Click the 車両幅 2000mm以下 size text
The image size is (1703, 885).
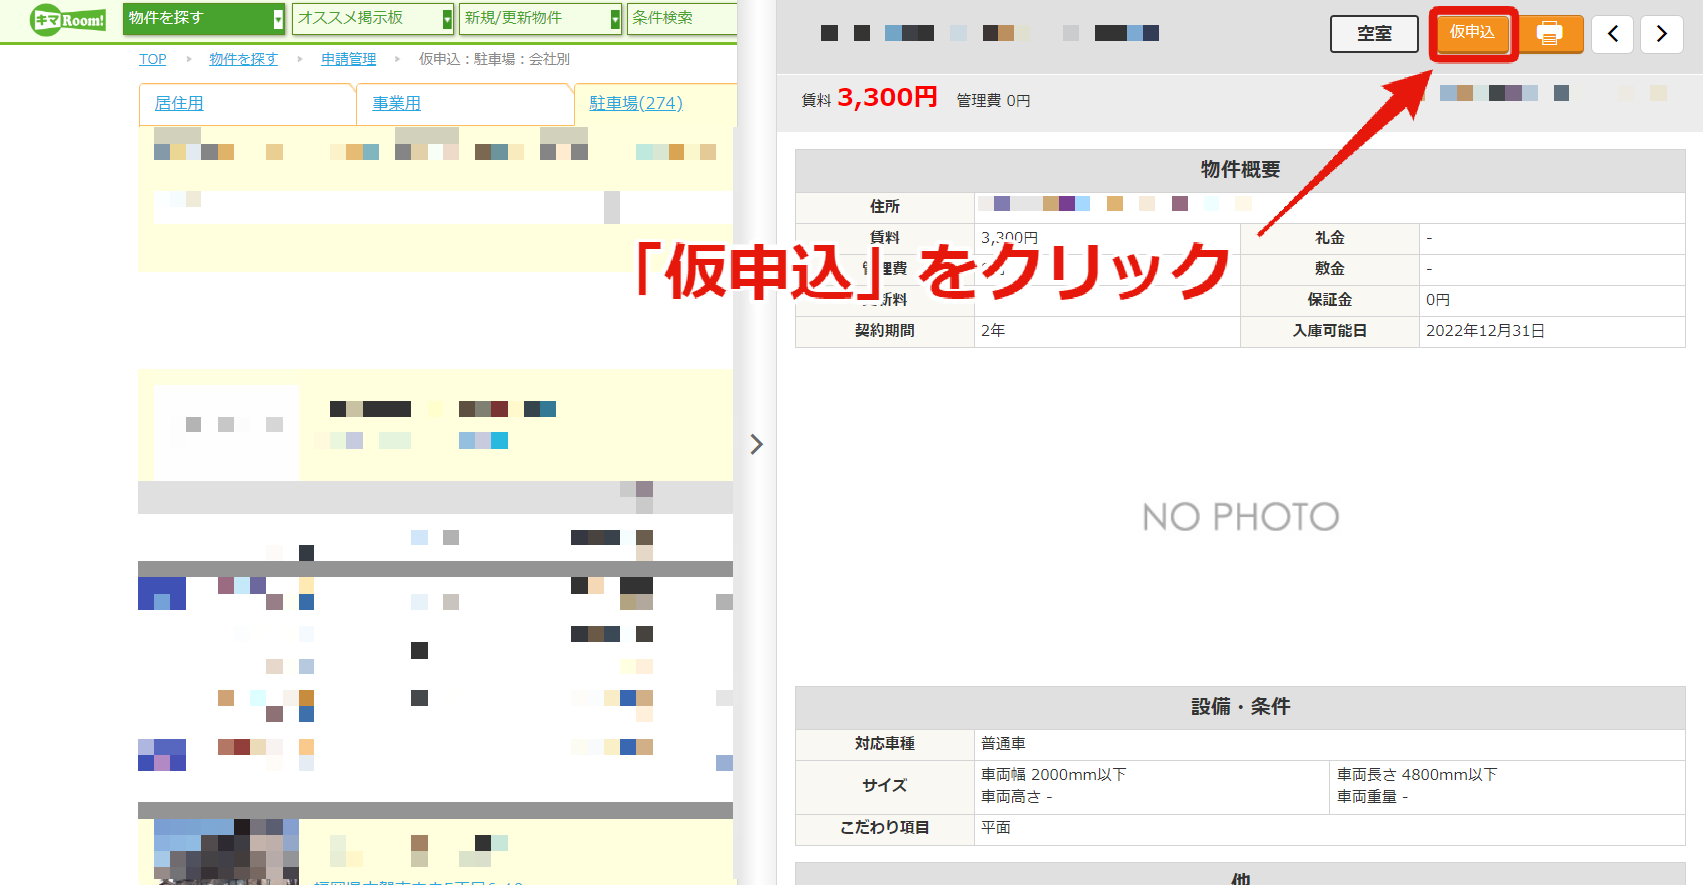click(x=1053, y=775)
